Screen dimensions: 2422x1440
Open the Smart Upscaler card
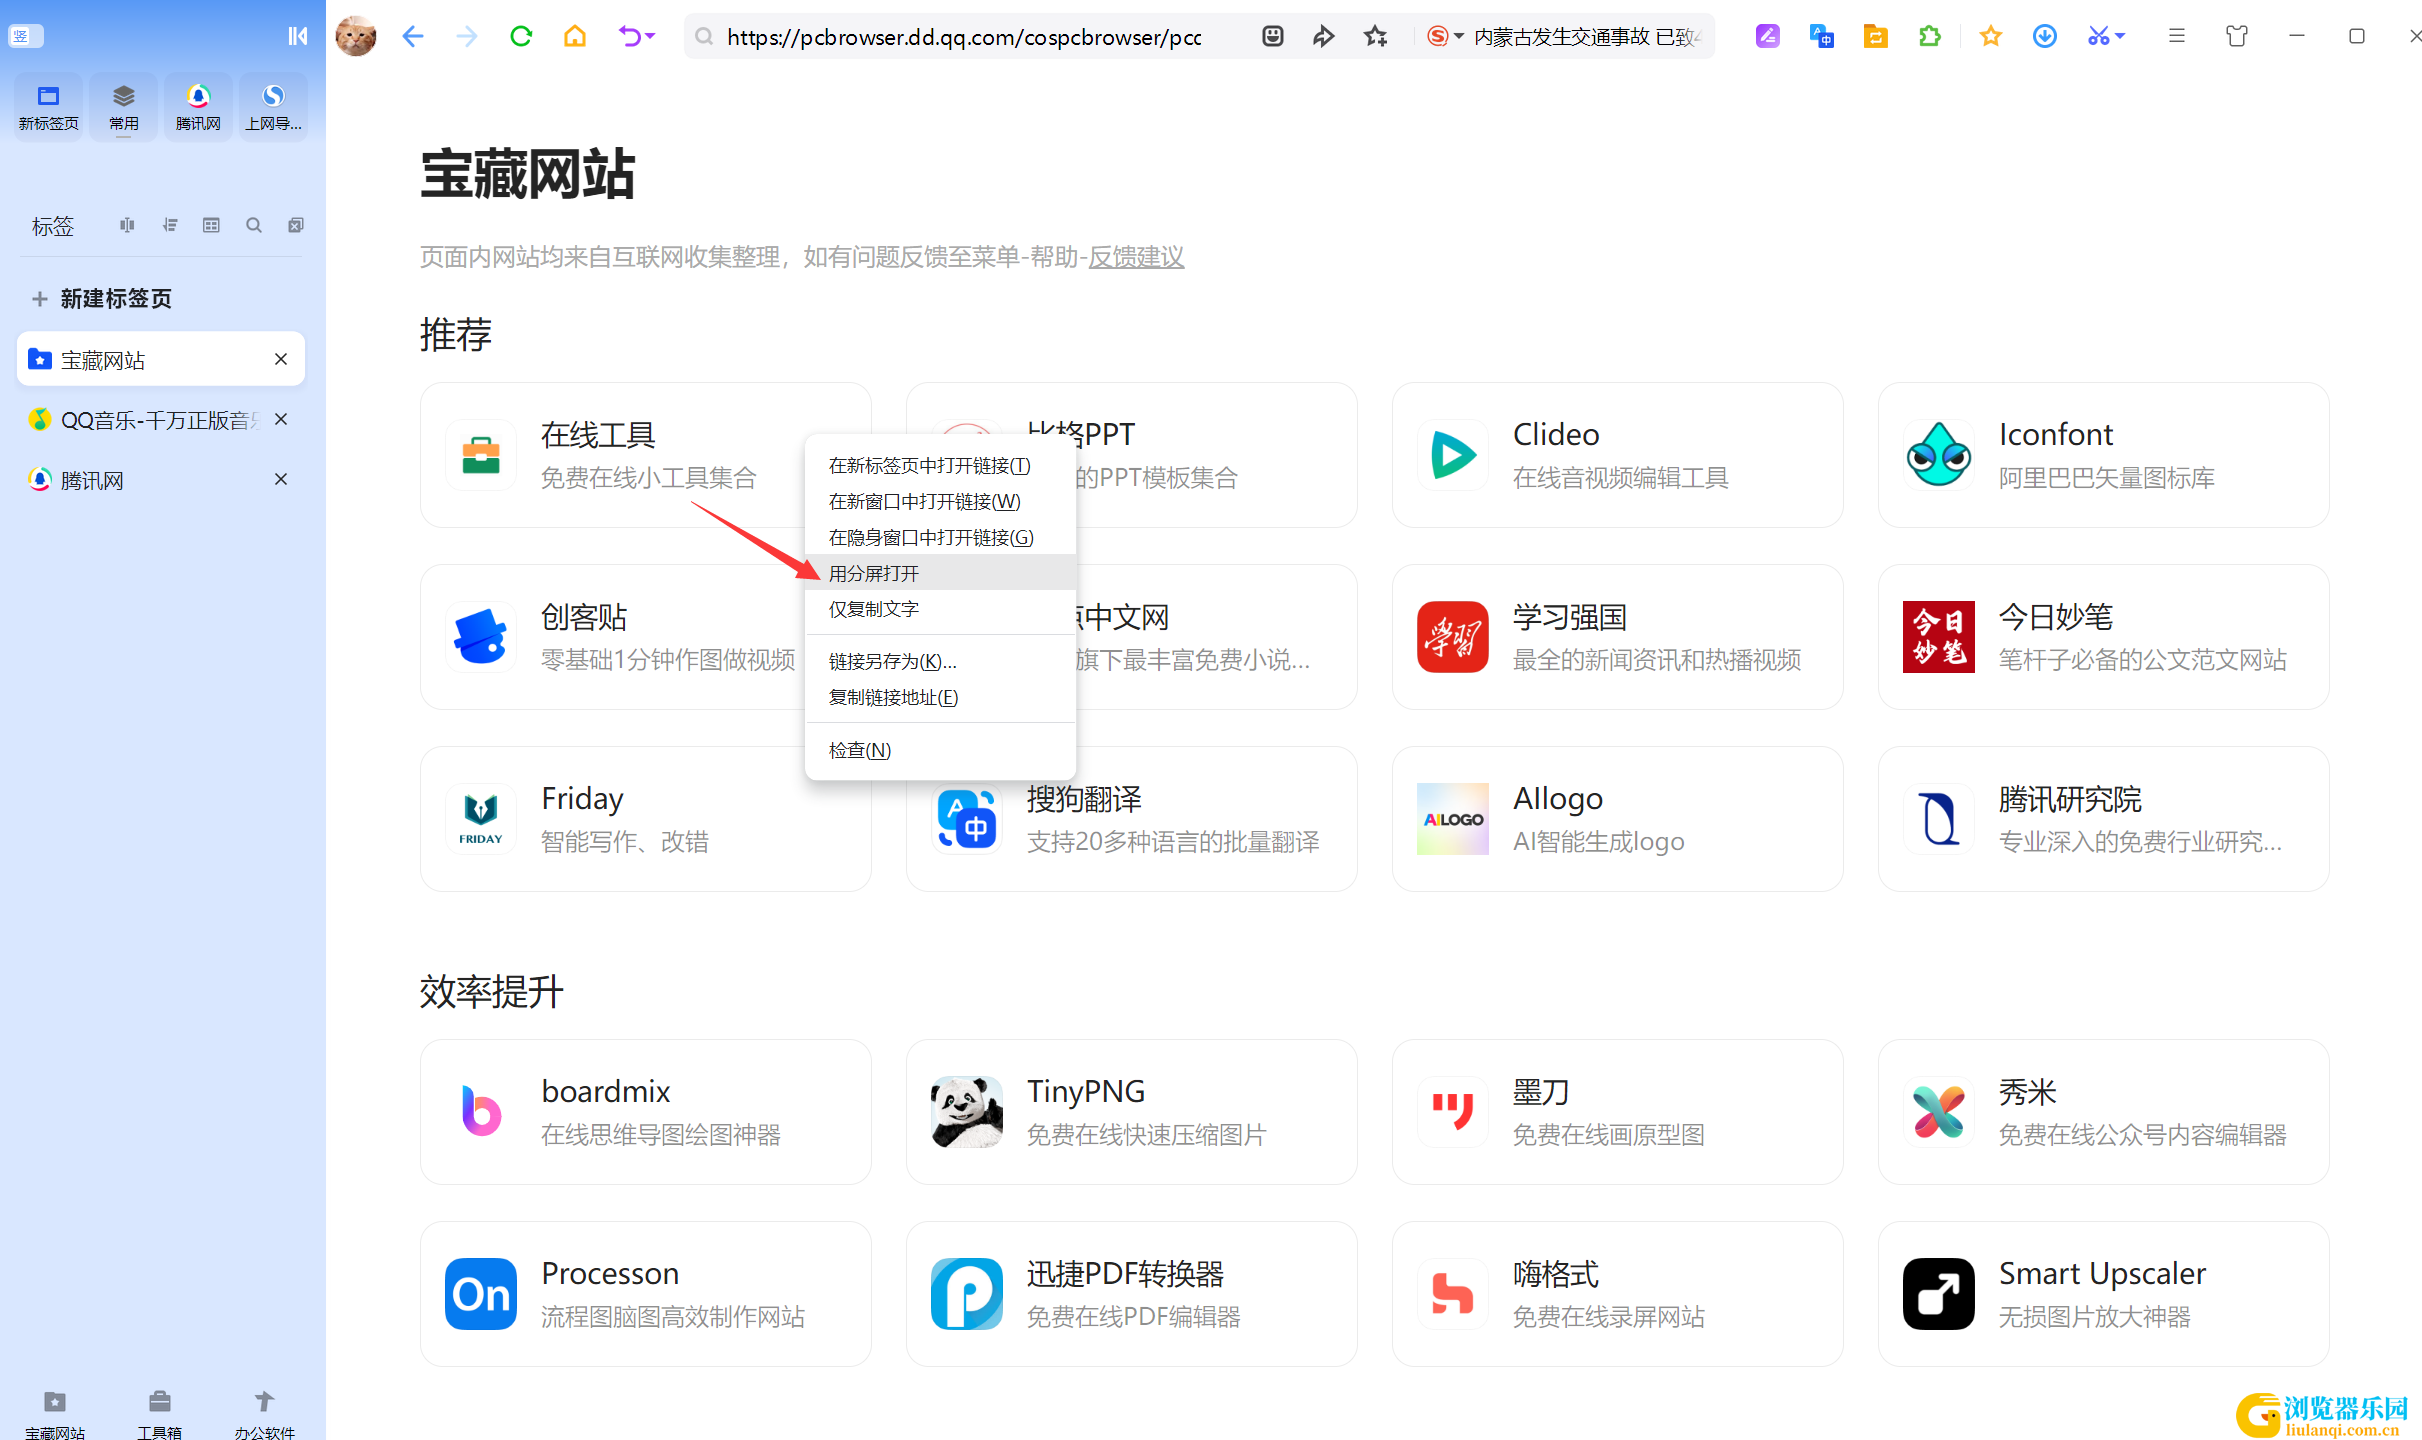click(x=2103, y=1294)
